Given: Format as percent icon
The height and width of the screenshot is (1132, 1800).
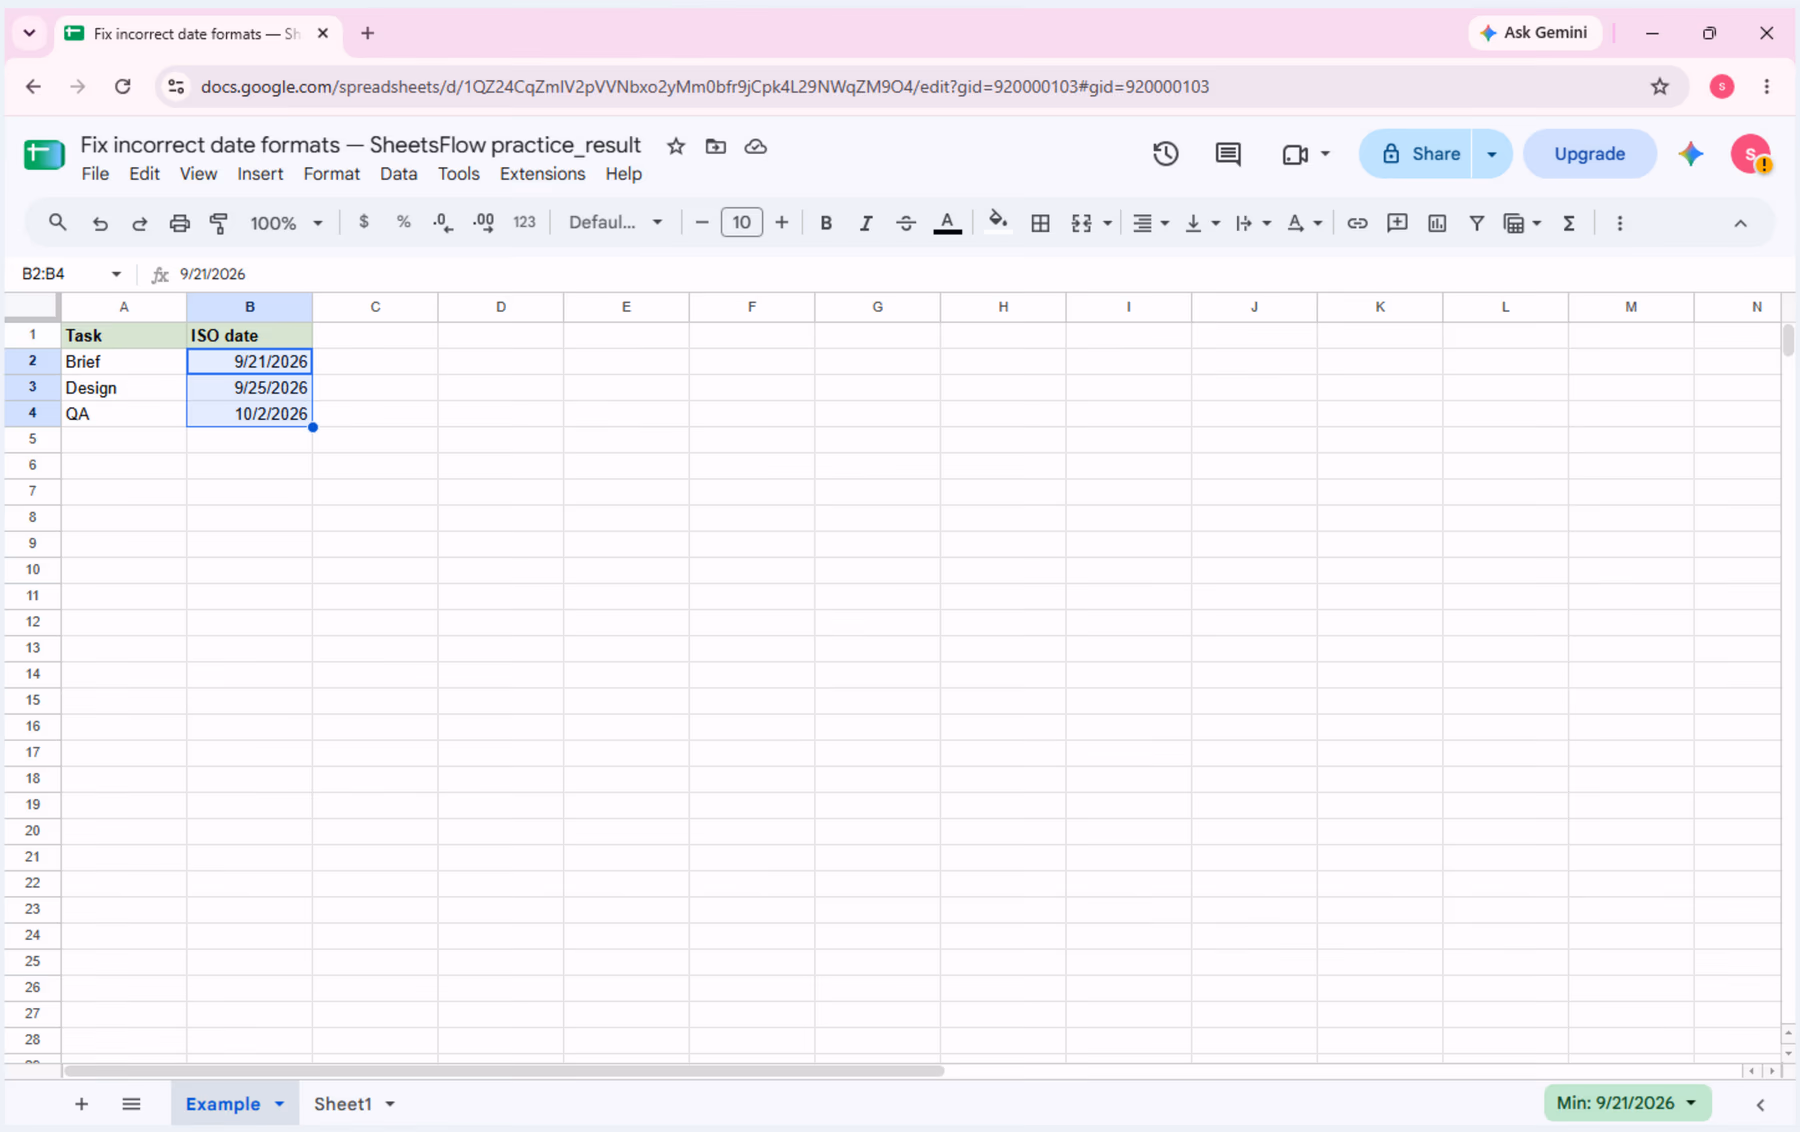Looking at the screenshot, I should (403, 222).
